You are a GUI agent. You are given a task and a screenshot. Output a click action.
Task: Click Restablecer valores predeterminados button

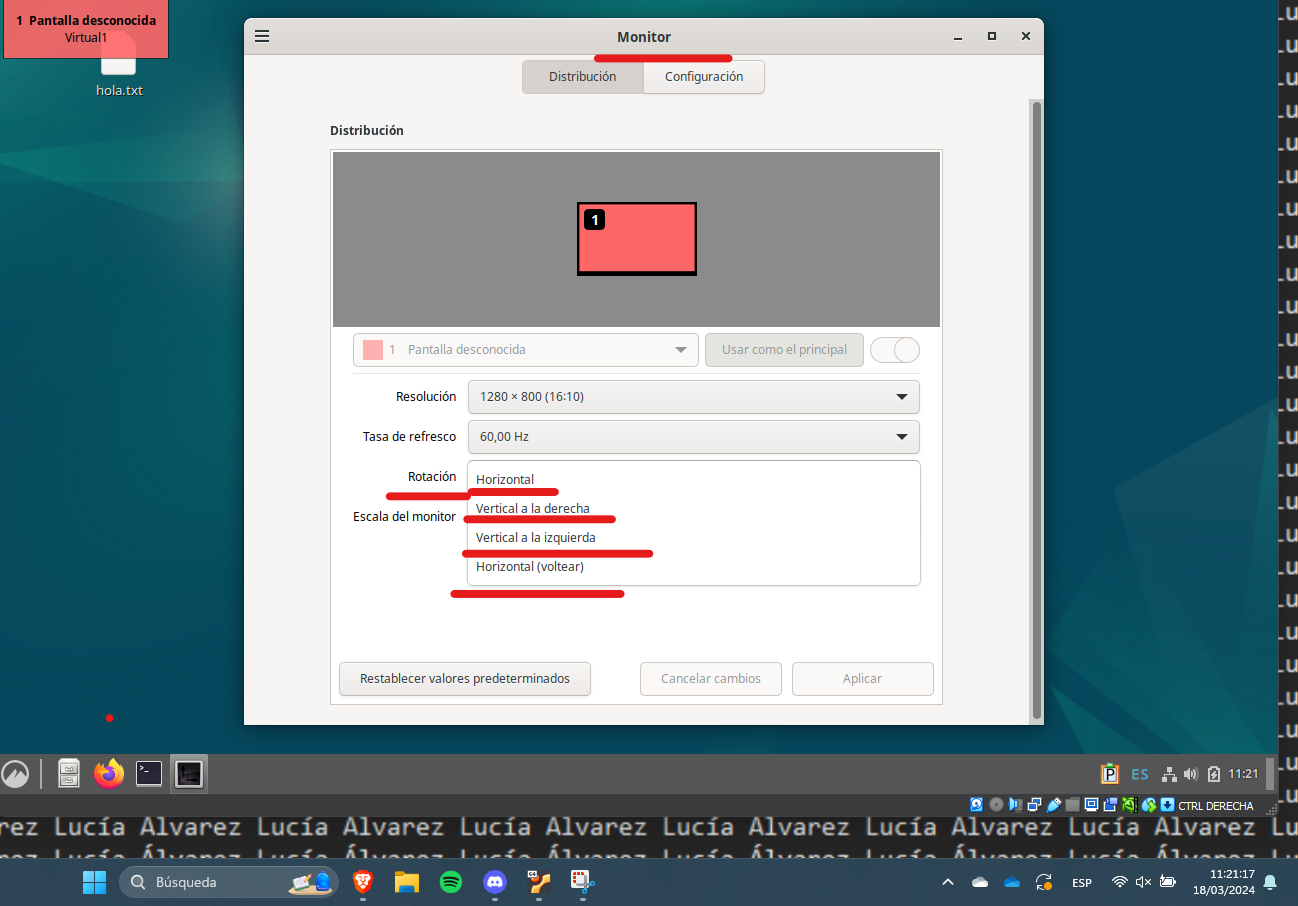465,679
